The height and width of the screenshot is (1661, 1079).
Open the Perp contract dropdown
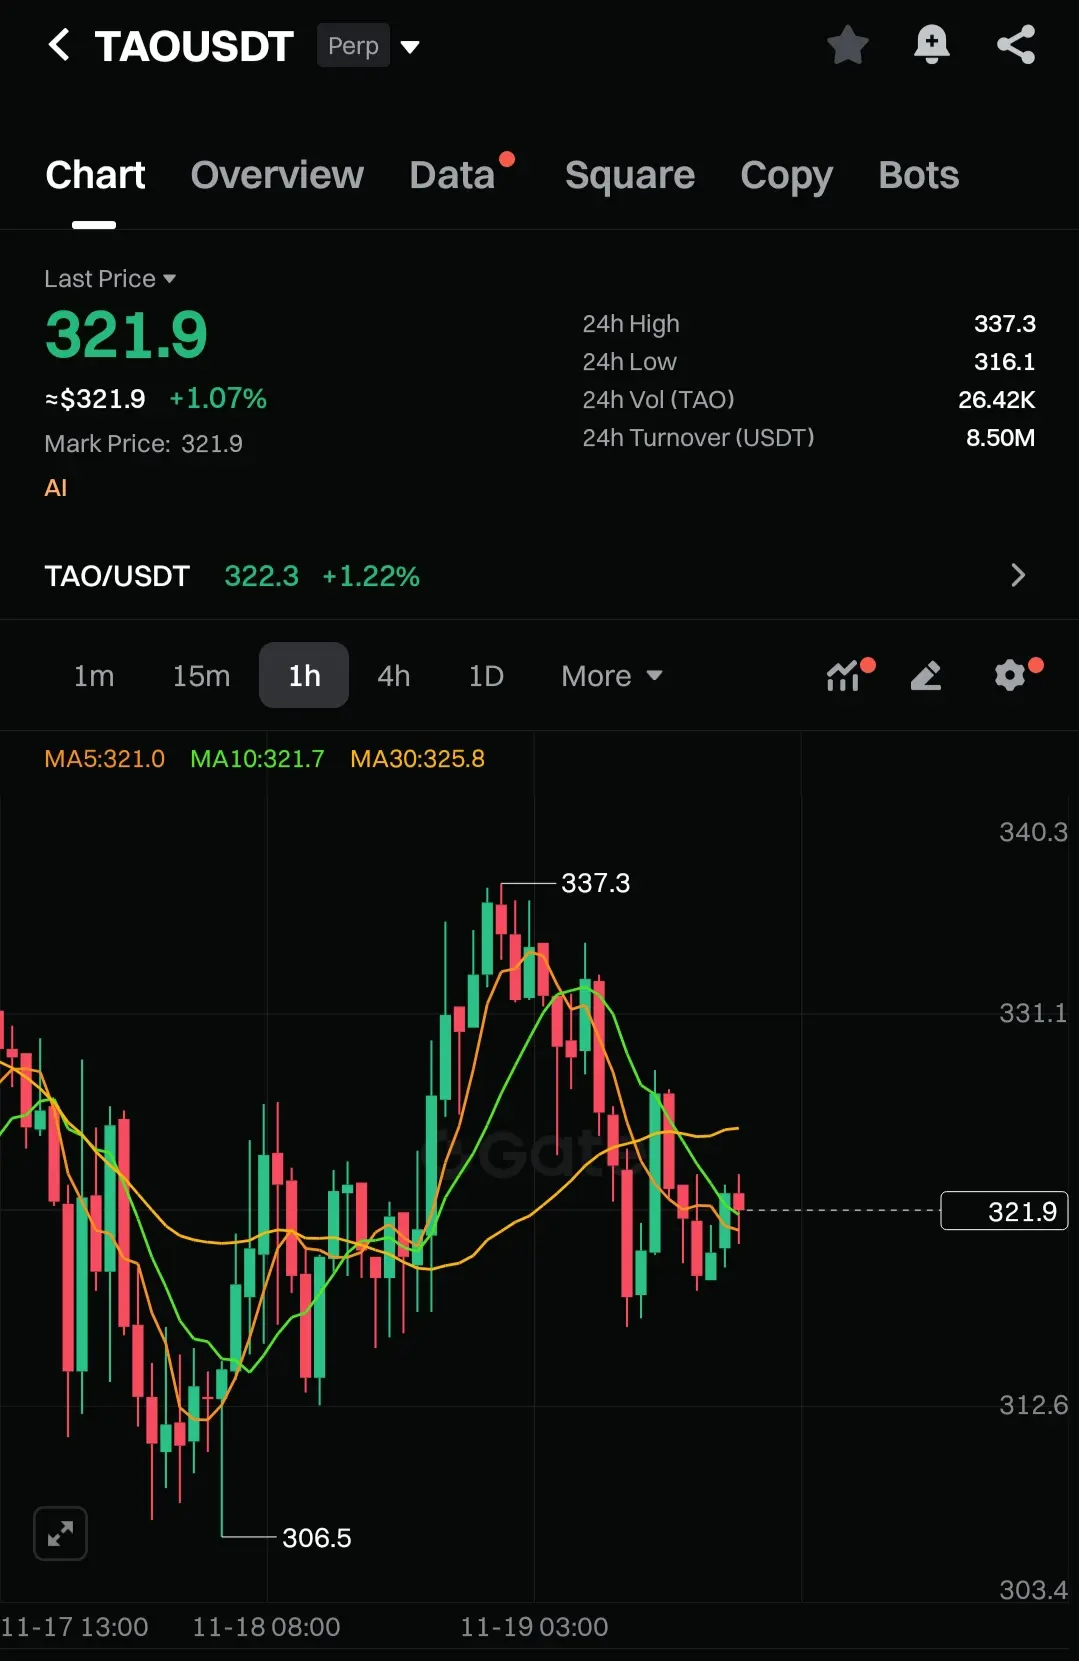coord(369,46)
